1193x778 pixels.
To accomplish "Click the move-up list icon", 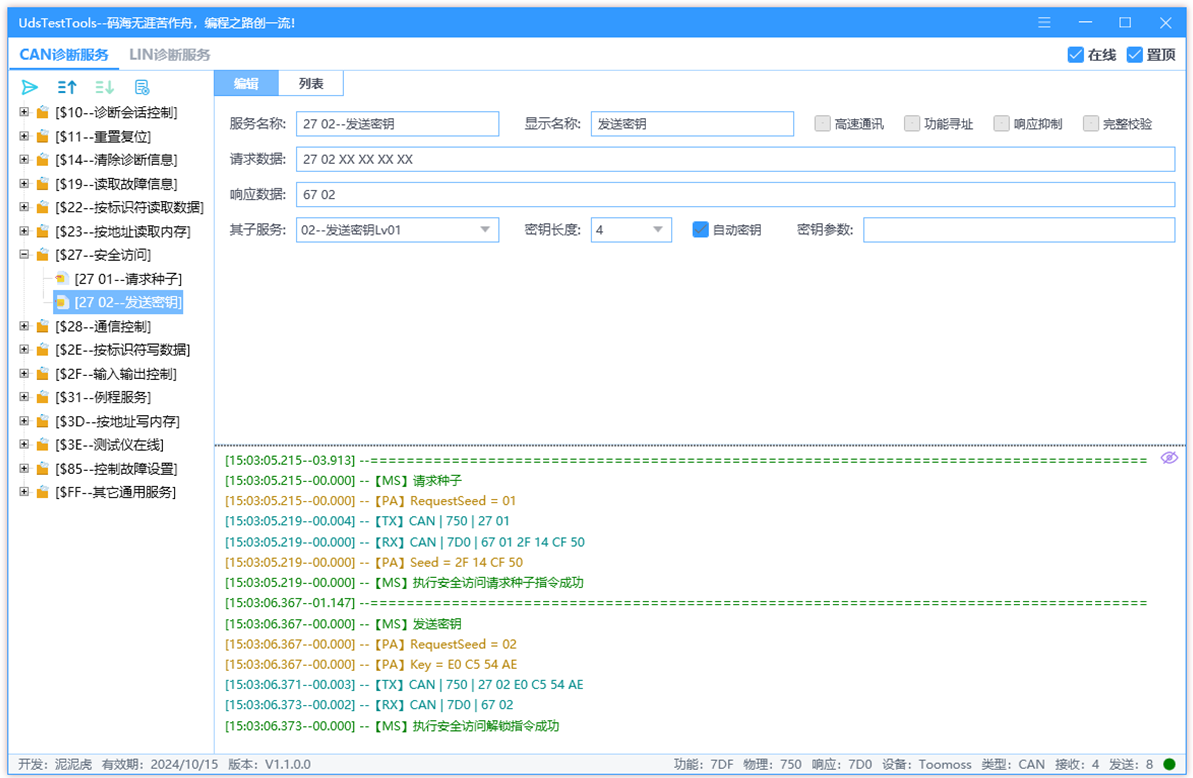I will coord(67,87).
